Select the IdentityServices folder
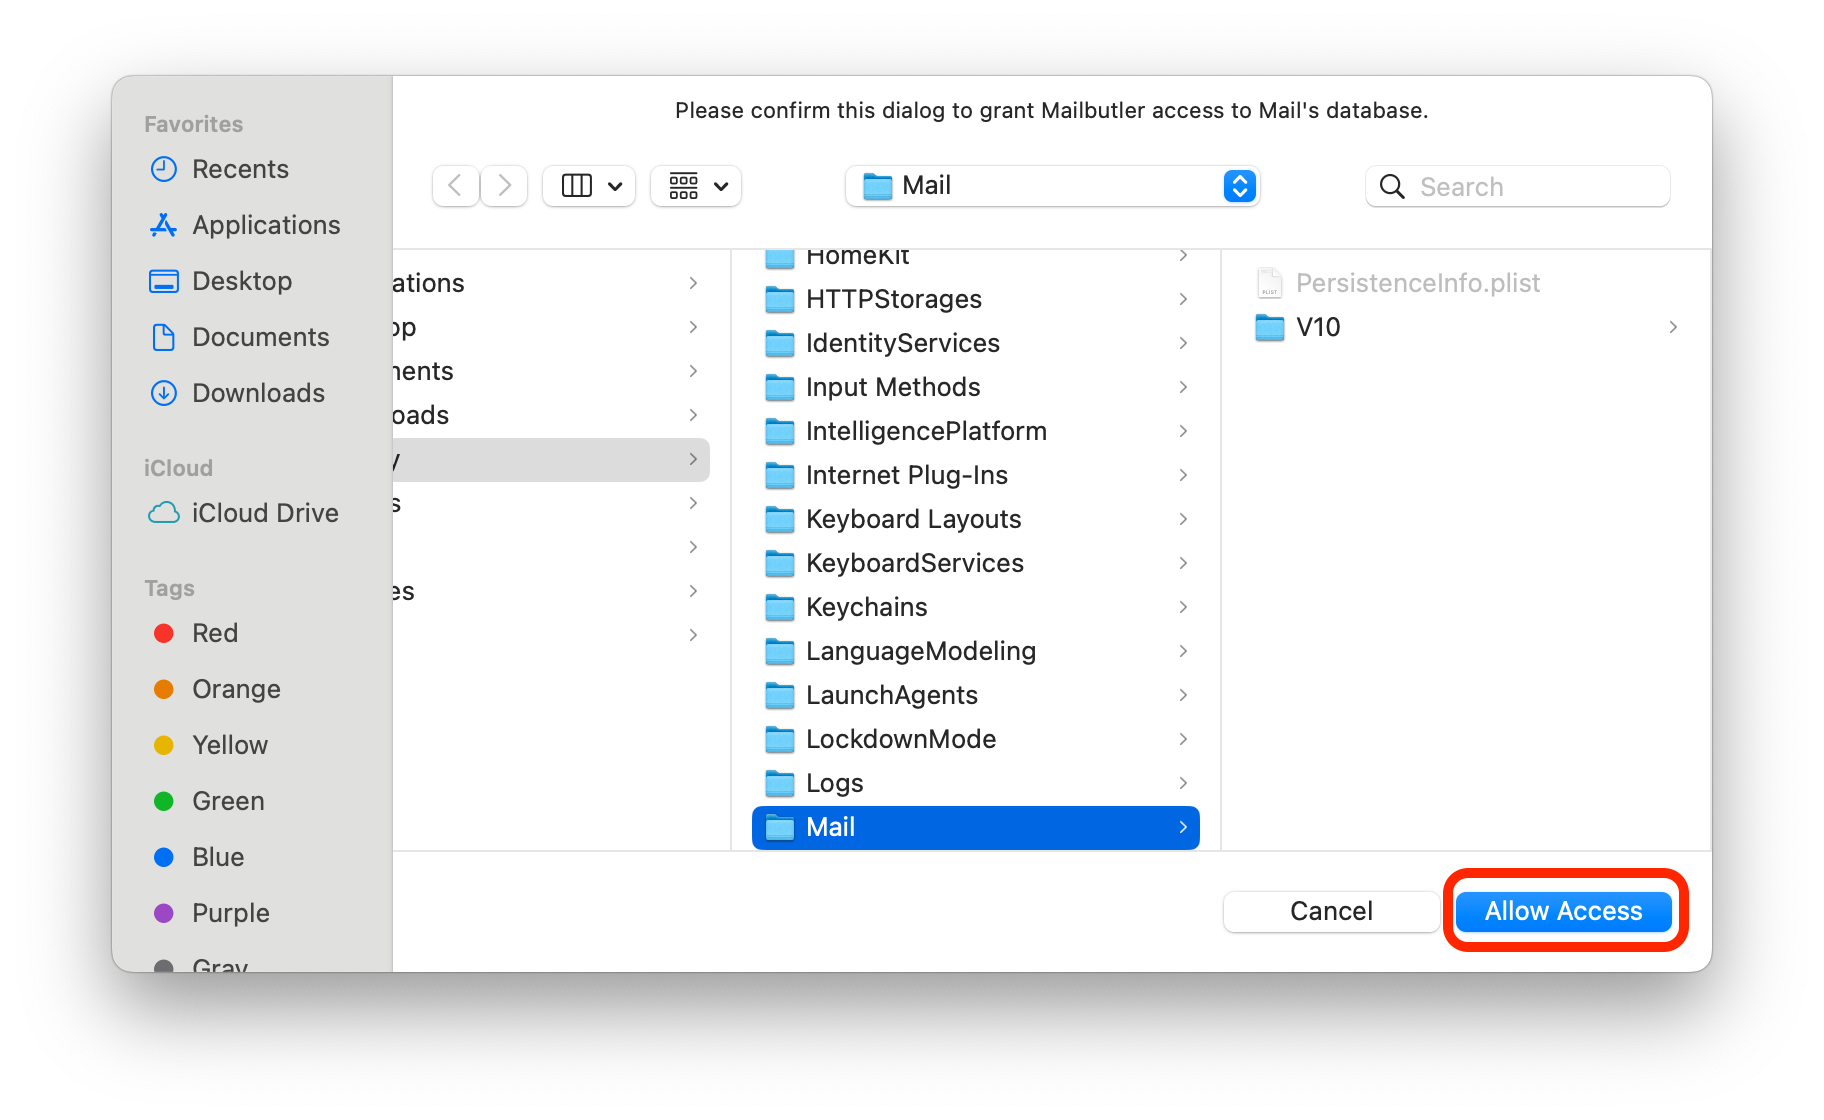 (x=976, y=343)
